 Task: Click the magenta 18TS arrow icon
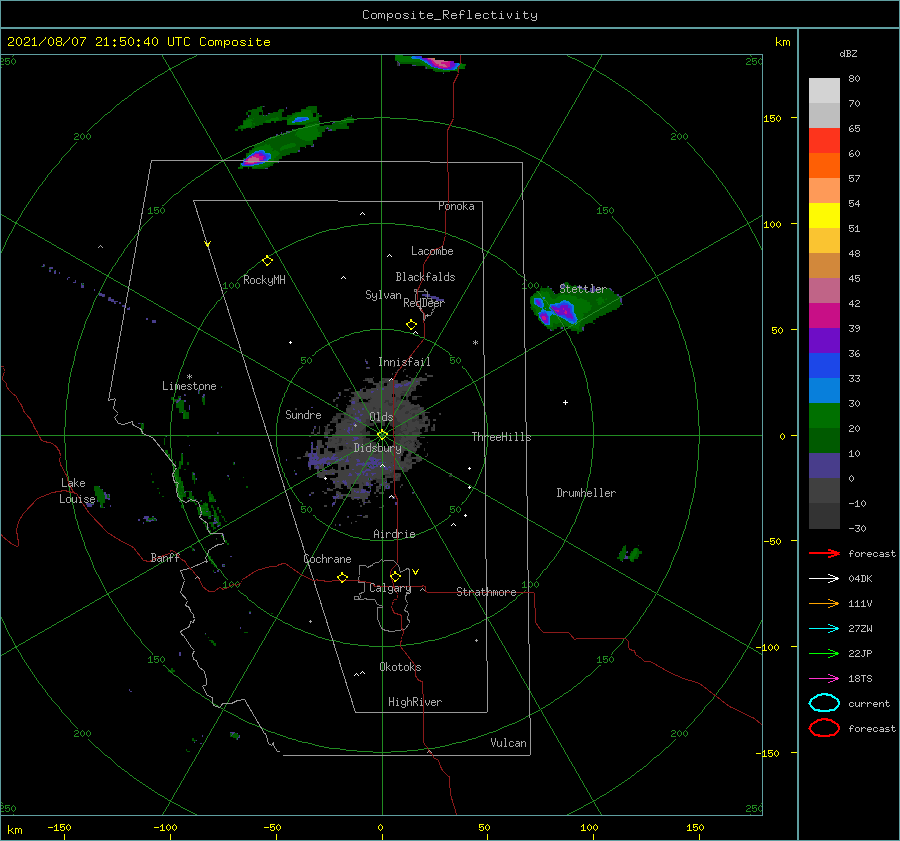(x=824, y=679)
